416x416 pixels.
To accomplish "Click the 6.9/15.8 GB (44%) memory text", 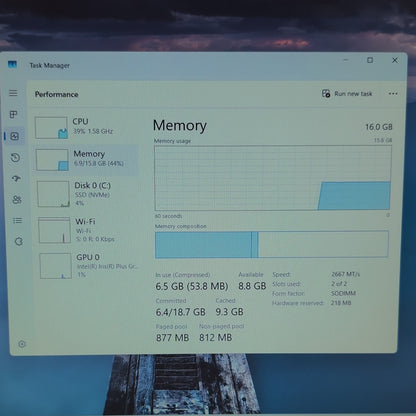I will 99,163.
